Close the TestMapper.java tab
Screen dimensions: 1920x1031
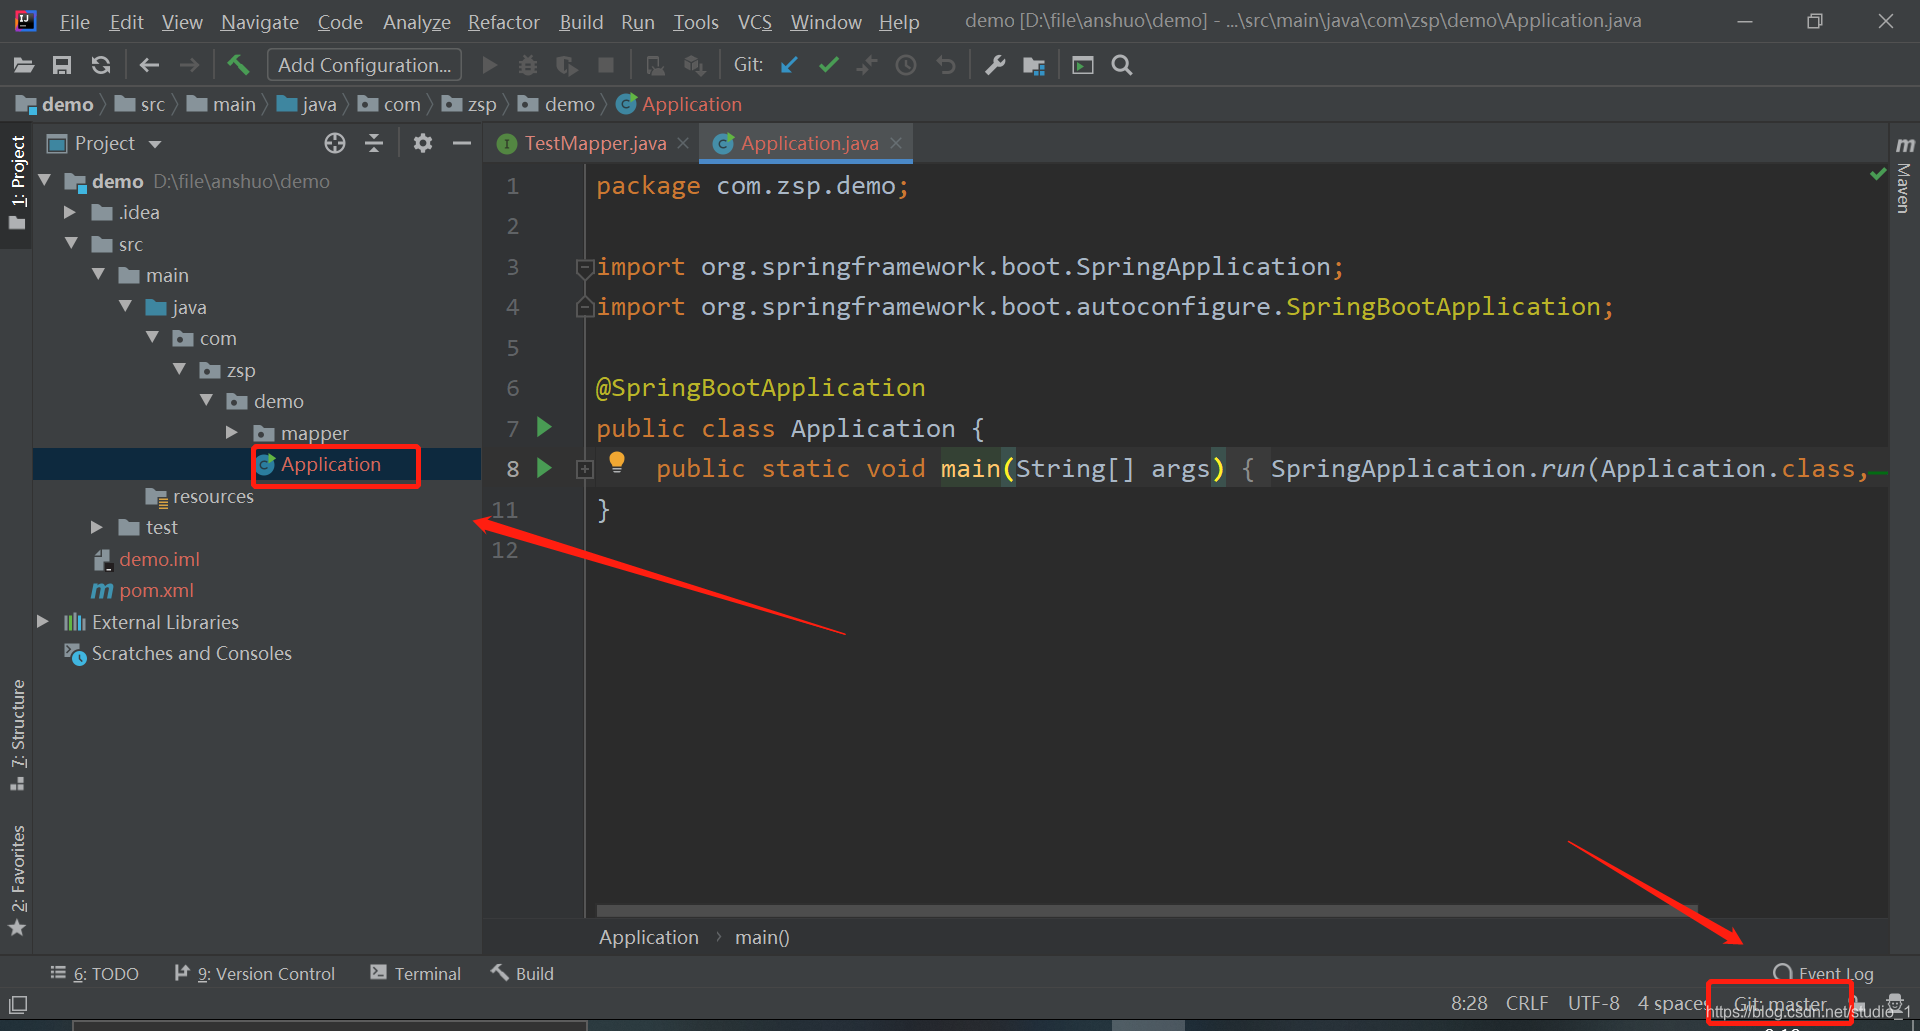683,143
